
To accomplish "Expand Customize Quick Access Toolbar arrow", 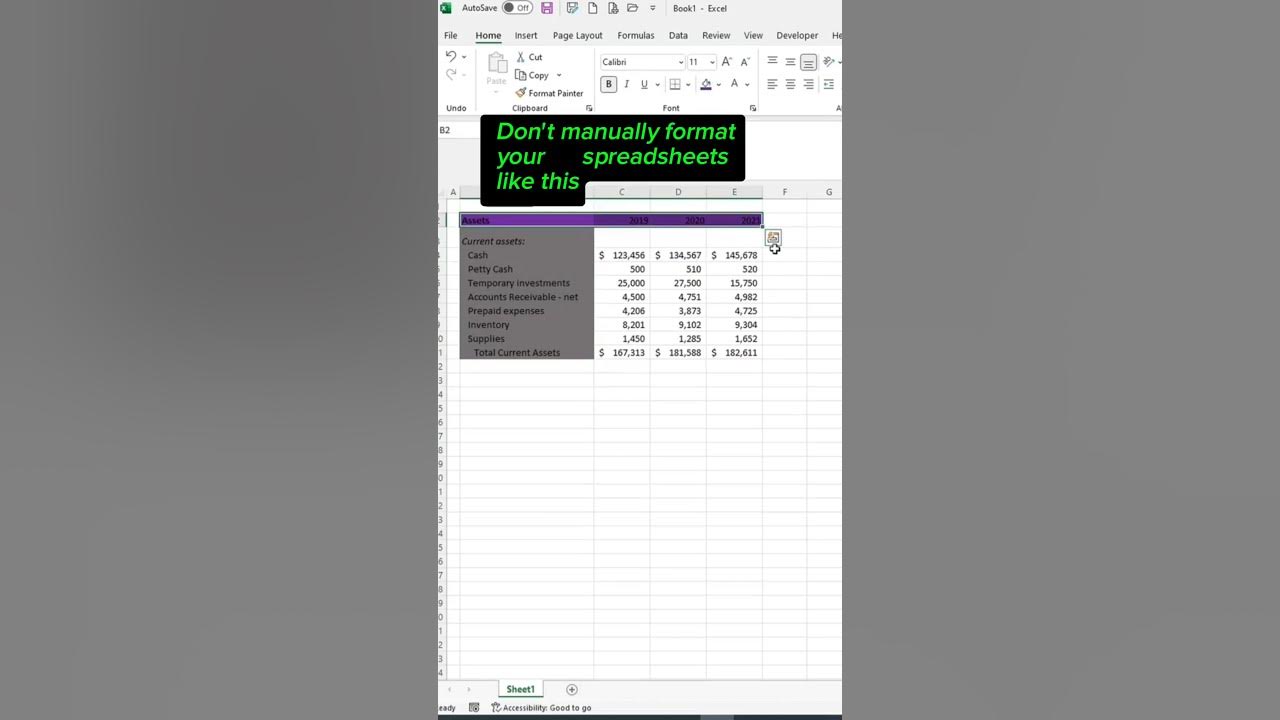I will coord(653,8).
